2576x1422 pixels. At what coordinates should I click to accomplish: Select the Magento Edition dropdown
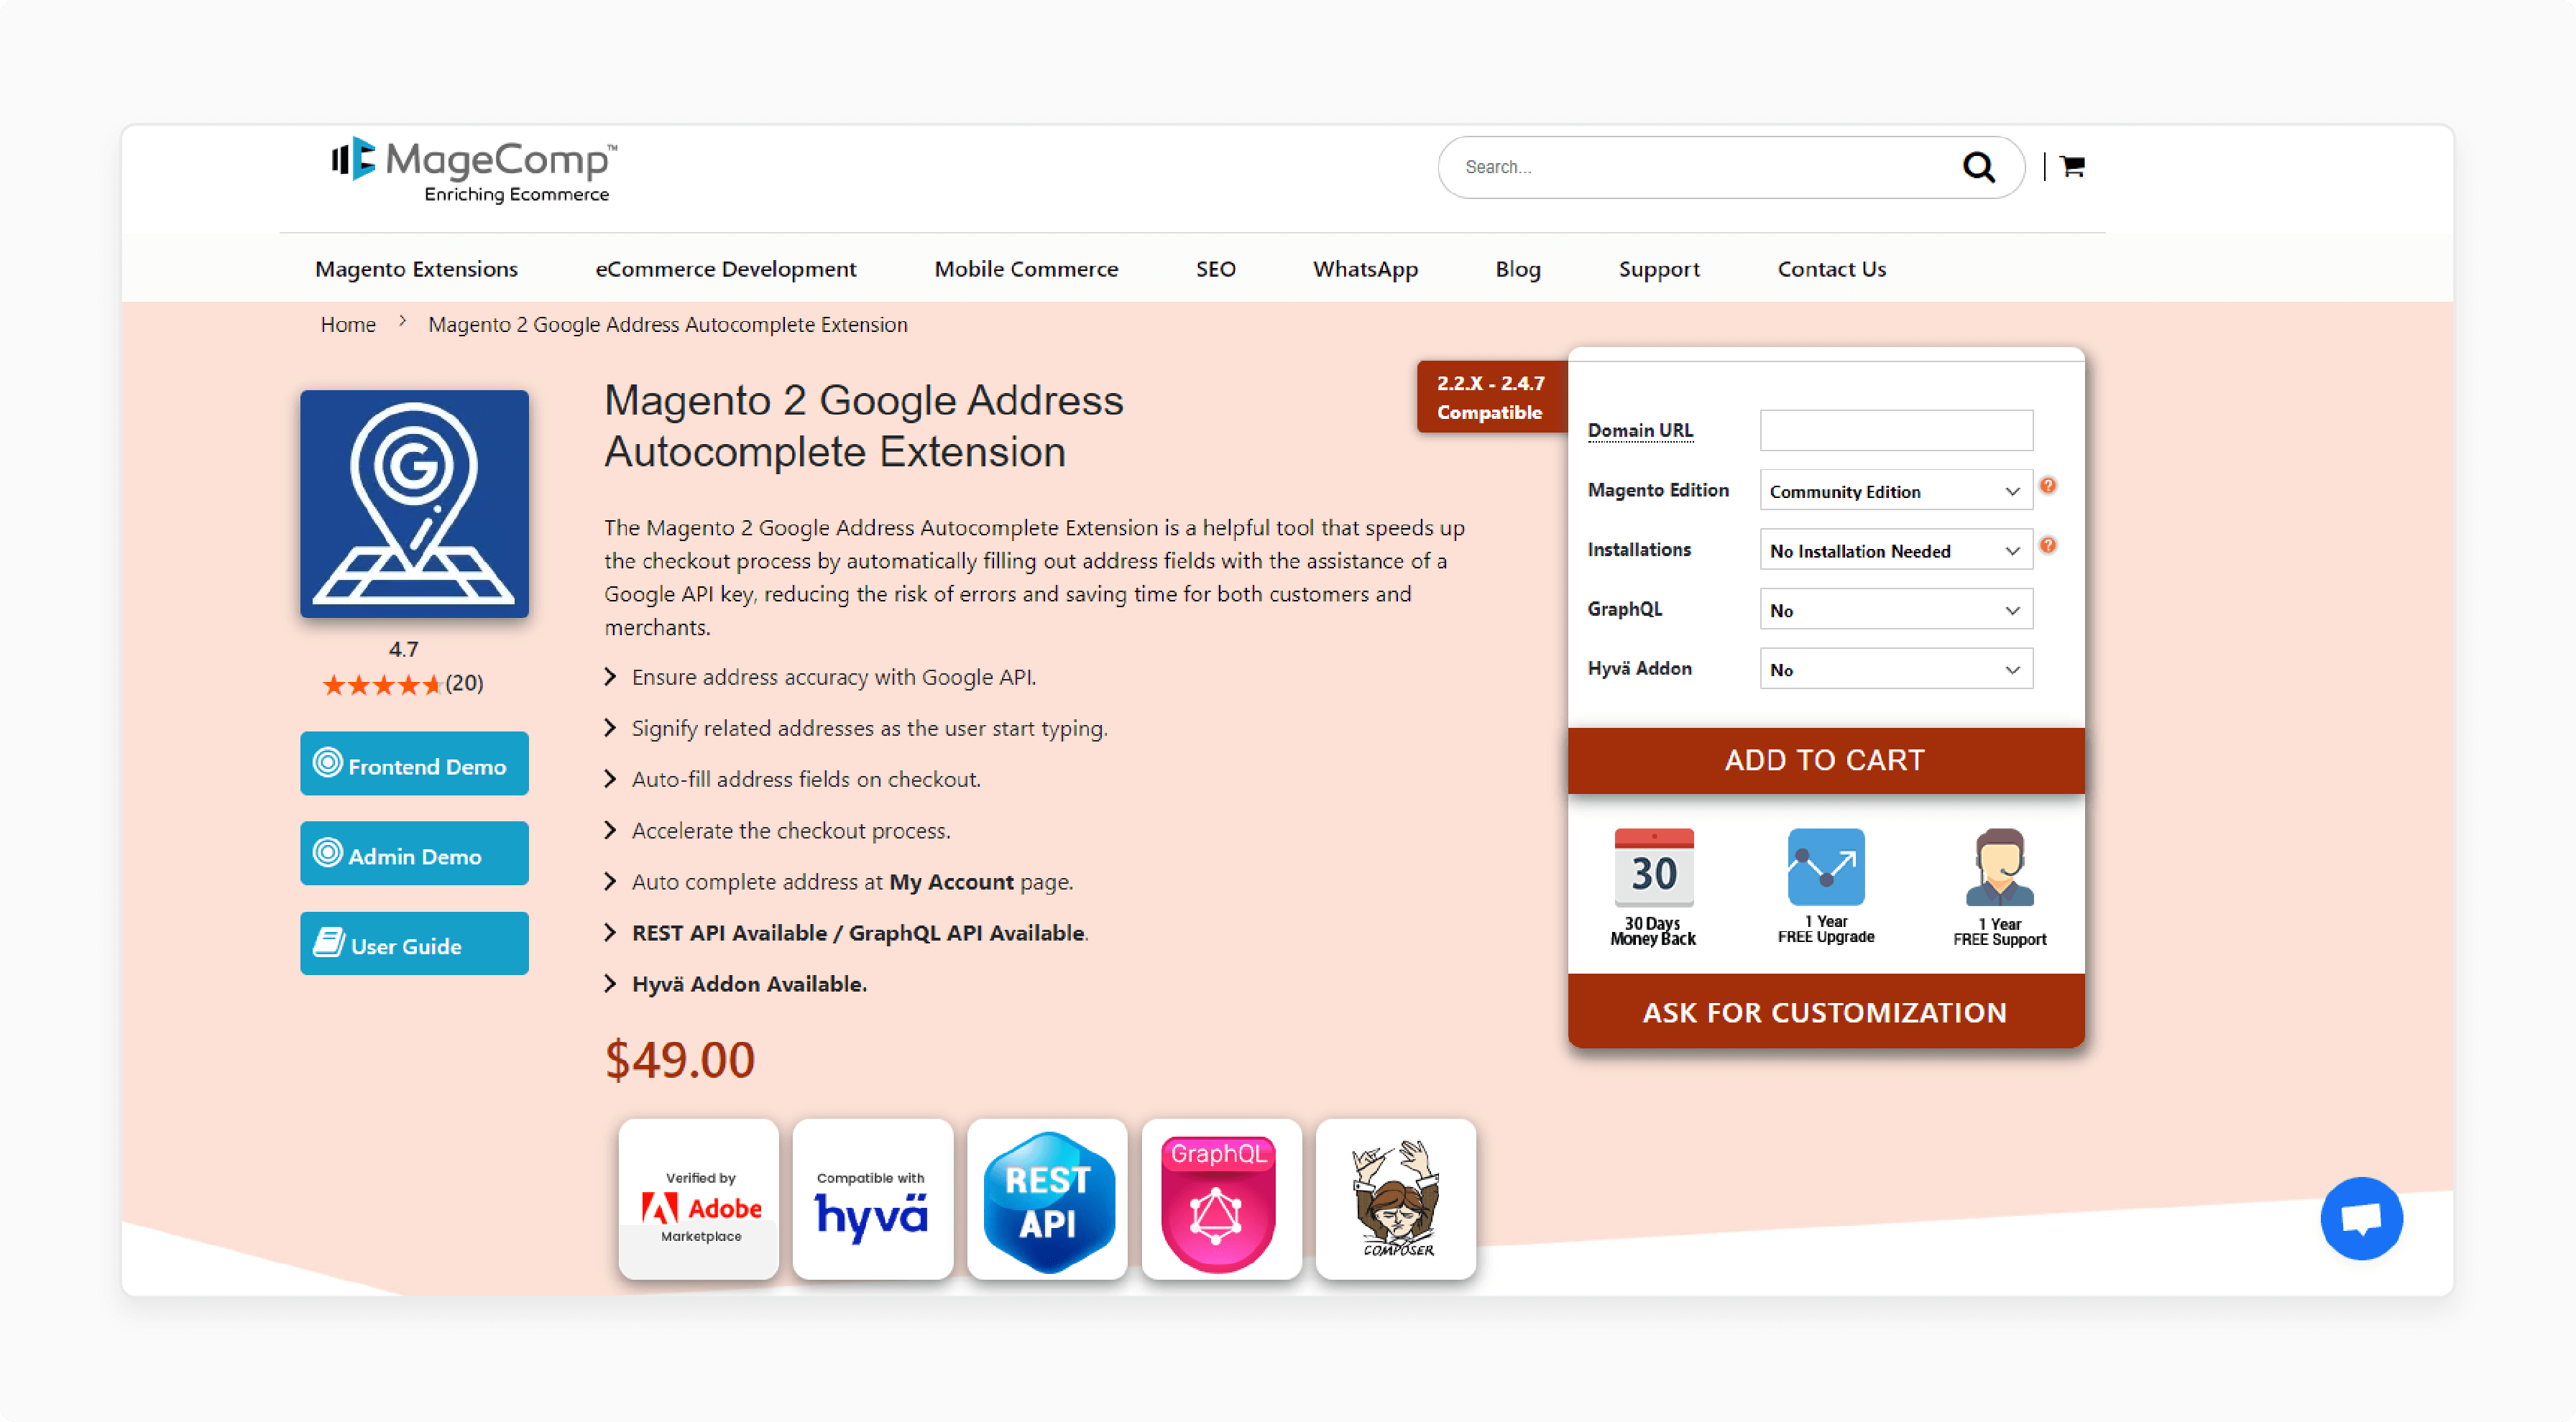click(x=1897, y=490)
